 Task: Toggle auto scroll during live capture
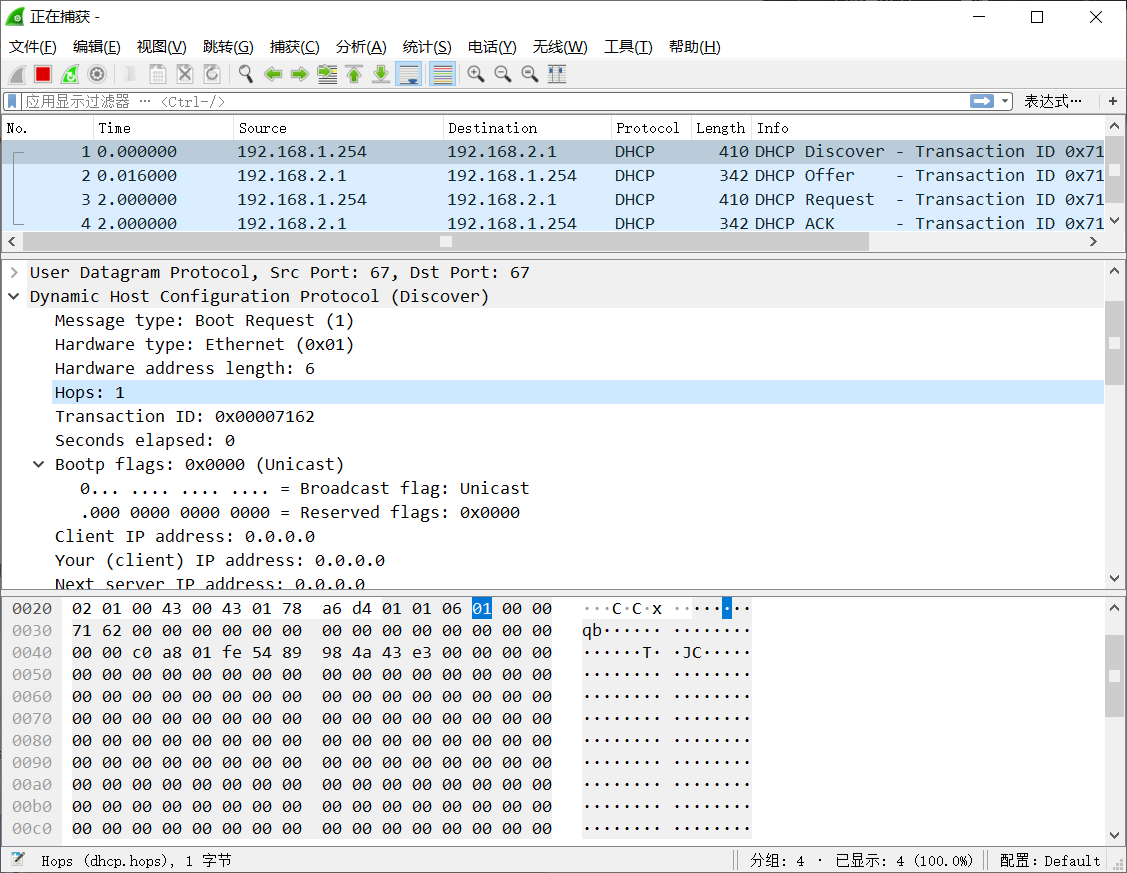(409, 74)
